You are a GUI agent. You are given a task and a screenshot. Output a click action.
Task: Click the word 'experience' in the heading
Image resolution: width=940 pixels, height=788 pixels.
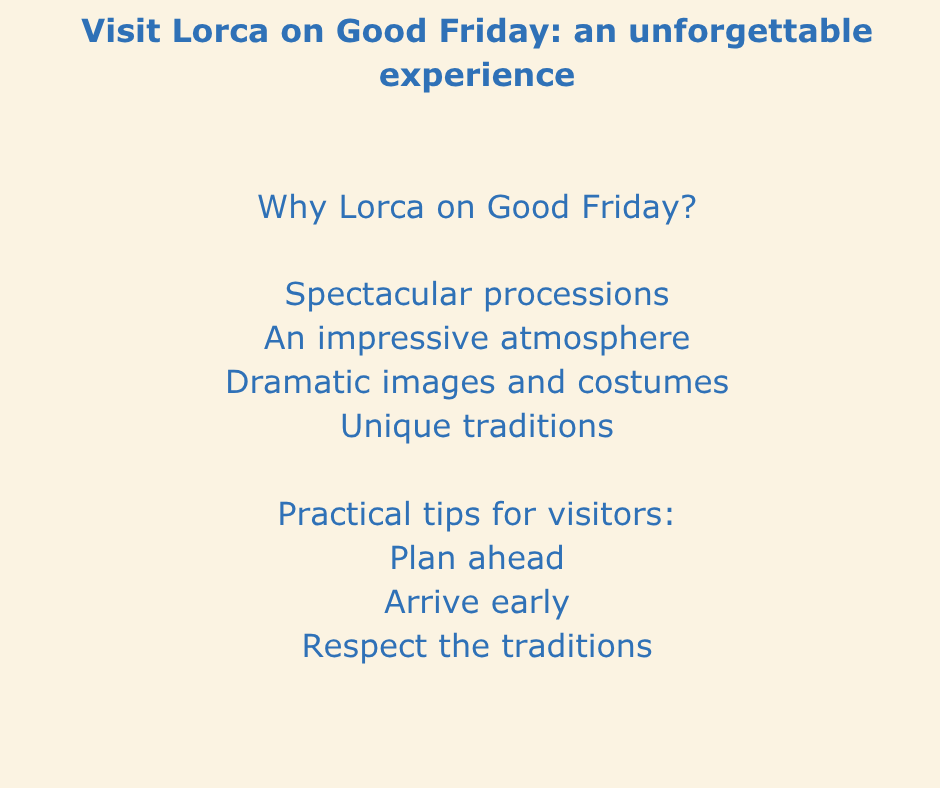[x=477, y=76]
